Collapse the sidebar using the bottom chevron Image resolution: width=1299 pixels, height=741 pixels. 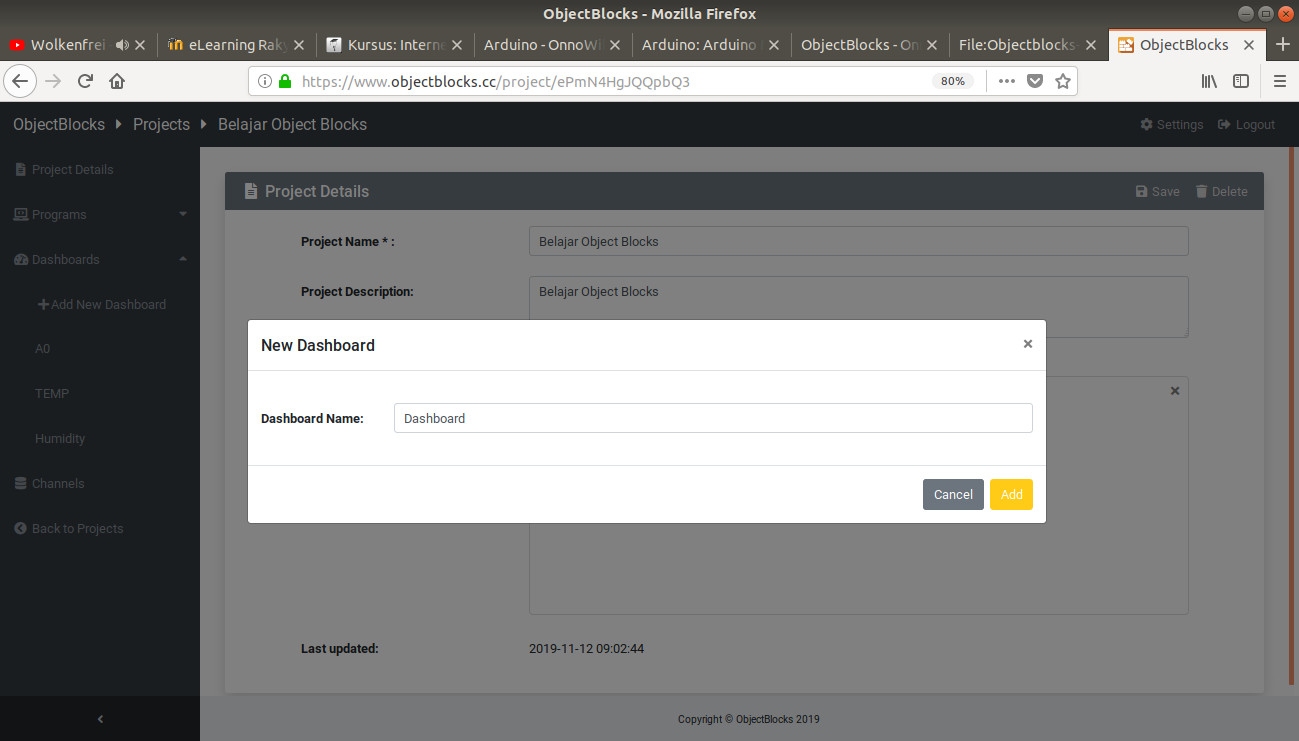100,719
